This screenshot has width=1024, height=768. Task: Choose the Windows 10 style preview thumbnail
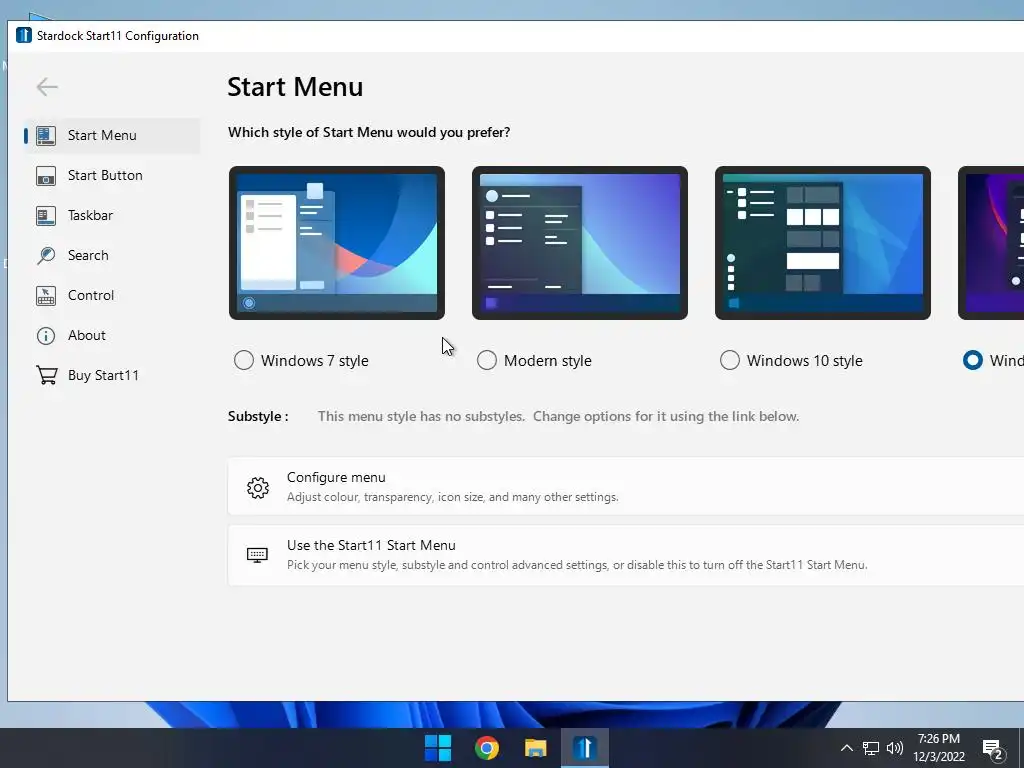point(823,243)
